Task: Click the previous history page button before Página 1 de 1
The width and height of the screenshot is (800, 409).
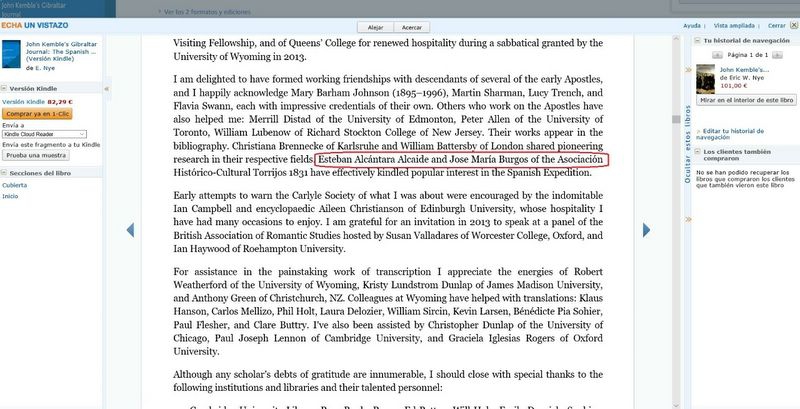Action: [717, 55]
